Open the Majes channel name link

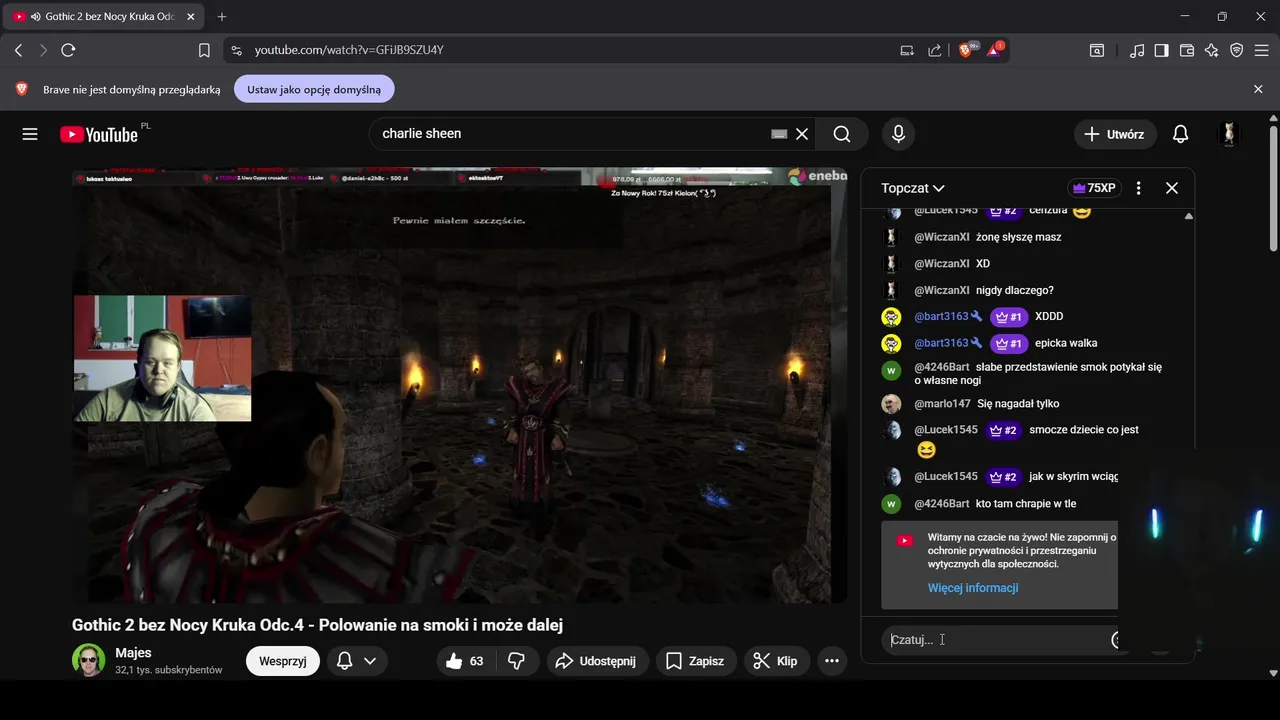[x=133, y=653]
